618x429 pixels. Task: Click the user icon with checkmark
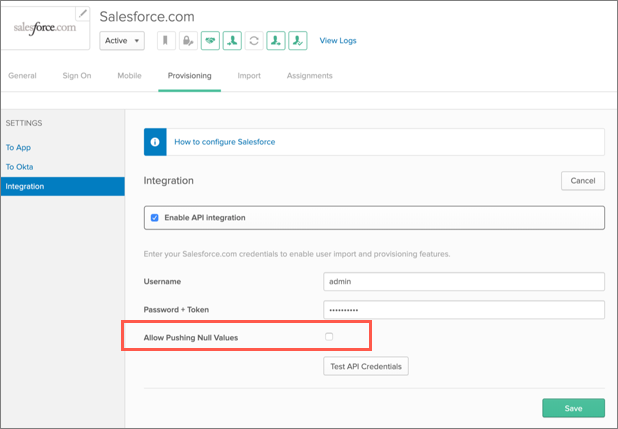click(298, 41)
